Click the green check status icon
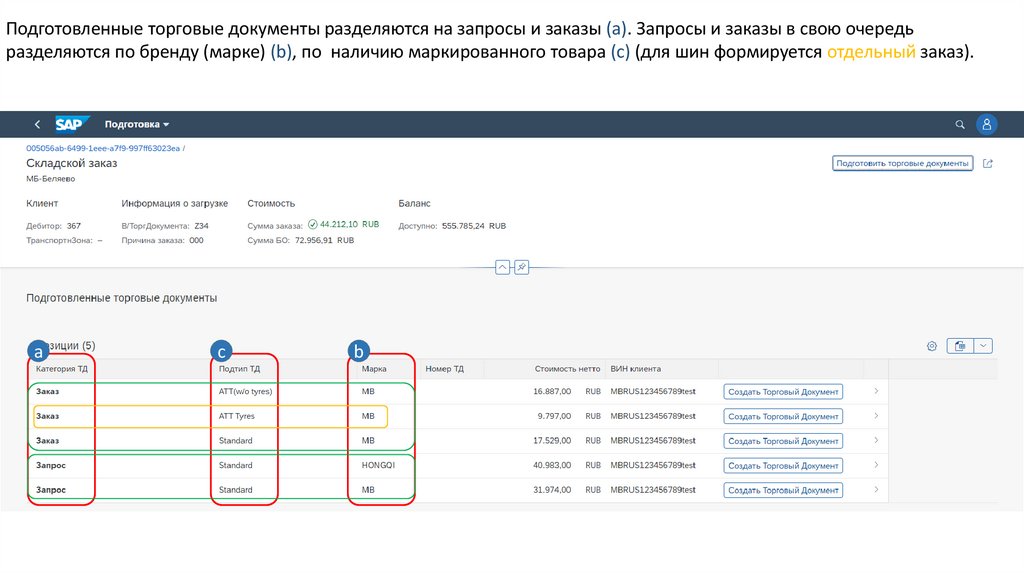 pyautogui.click(x=312, y=224)
